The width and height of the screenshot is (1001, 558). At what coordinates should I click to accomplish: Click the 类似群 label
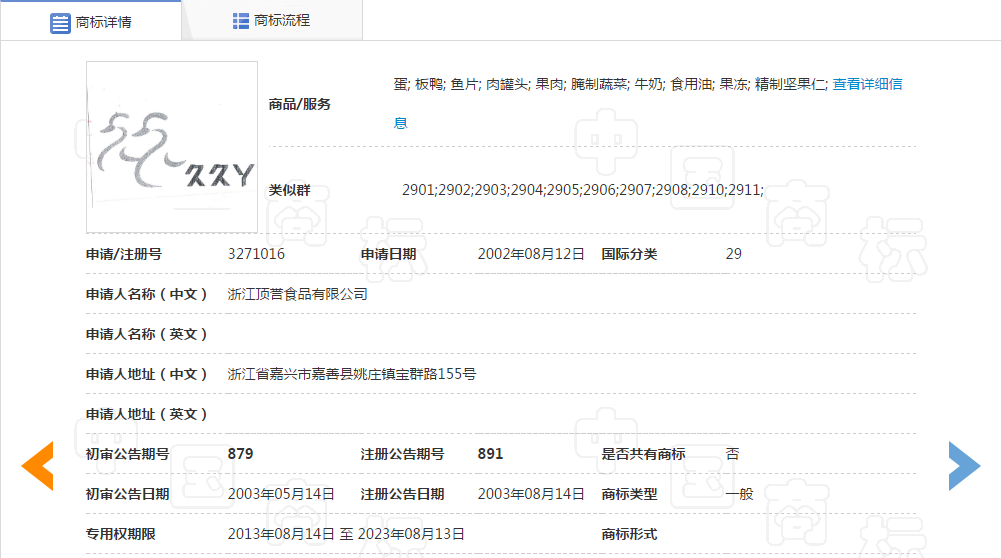click(289, 190)
